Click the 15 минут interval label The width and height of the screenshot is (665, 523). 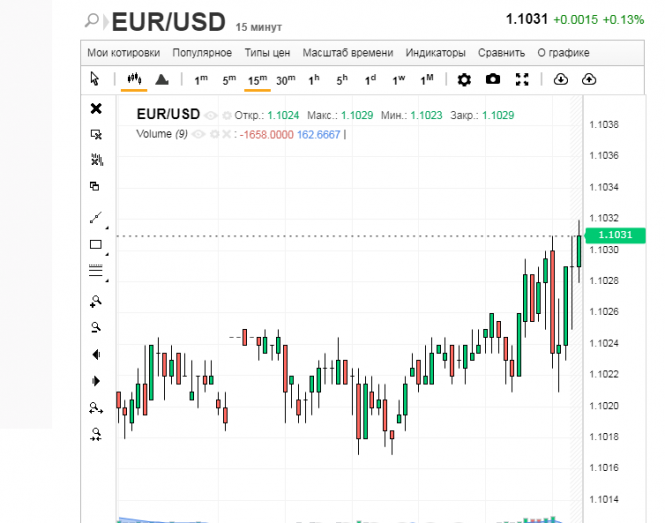259,27
